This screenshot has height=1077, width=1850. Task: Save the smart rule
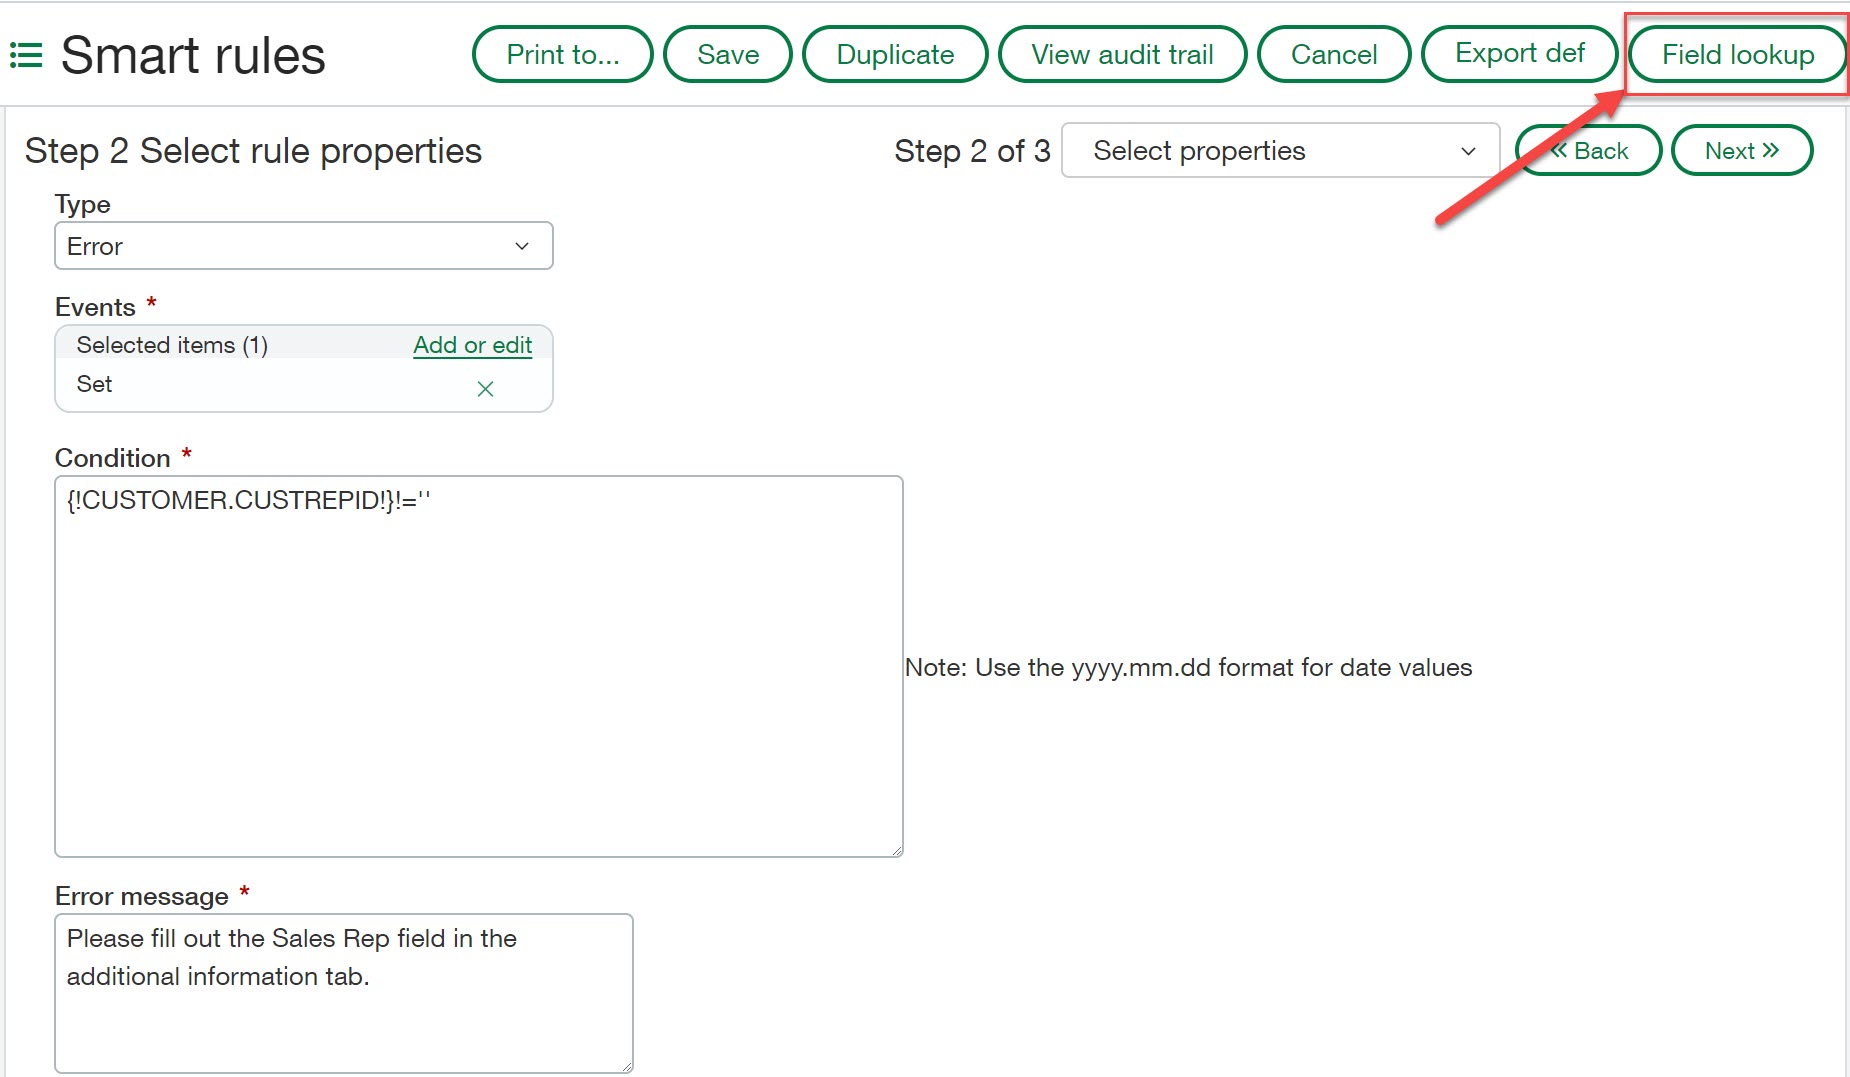(727, 55)
